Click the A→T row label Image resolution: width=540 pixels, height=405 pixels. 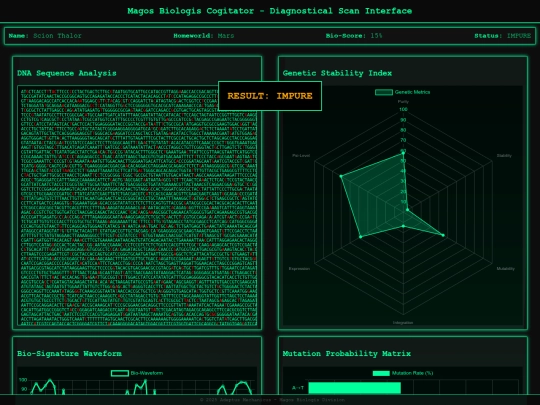tap(298, 388)
